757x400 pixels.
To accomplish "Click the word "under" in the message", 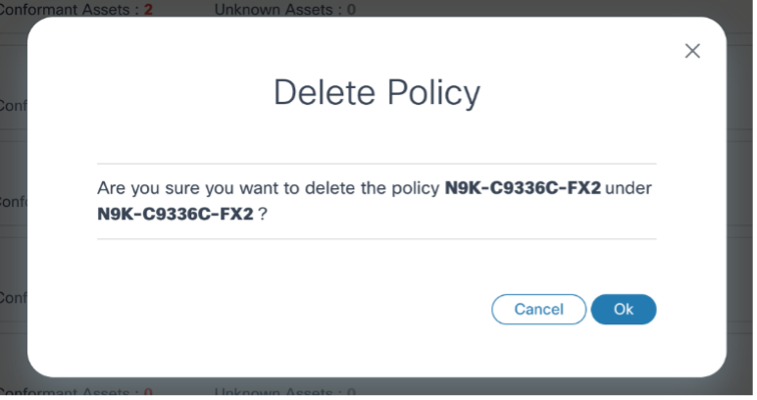I will [629, 188].
